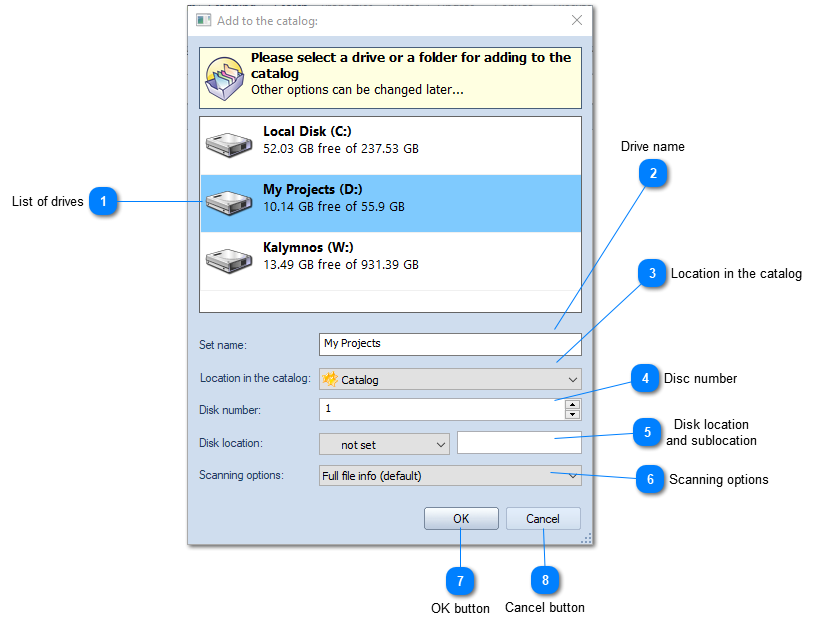Click the open box icon in header banner
Viewport: 818px width, 632px height.
coord(224,75)
